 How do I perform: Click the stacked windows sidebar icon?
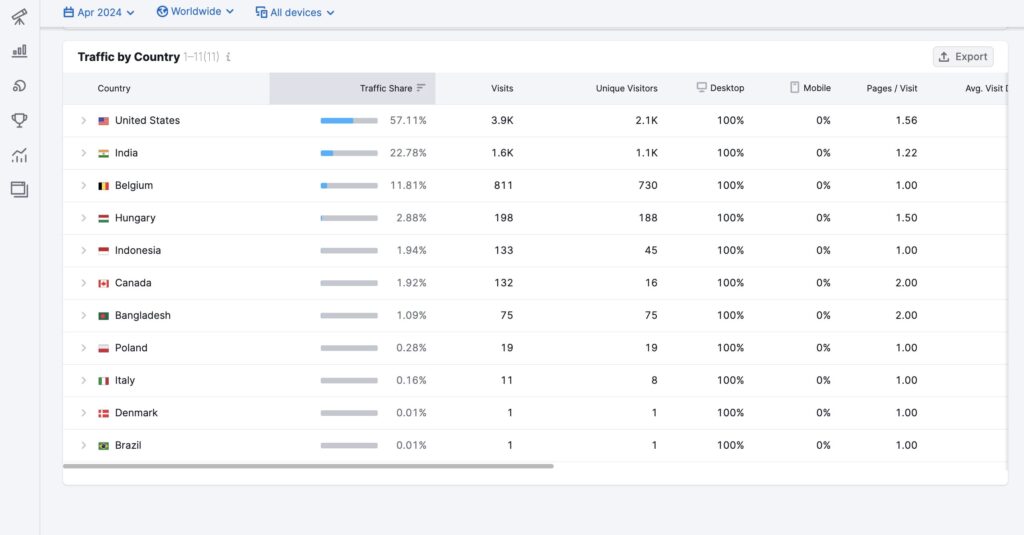click(19, 189)
